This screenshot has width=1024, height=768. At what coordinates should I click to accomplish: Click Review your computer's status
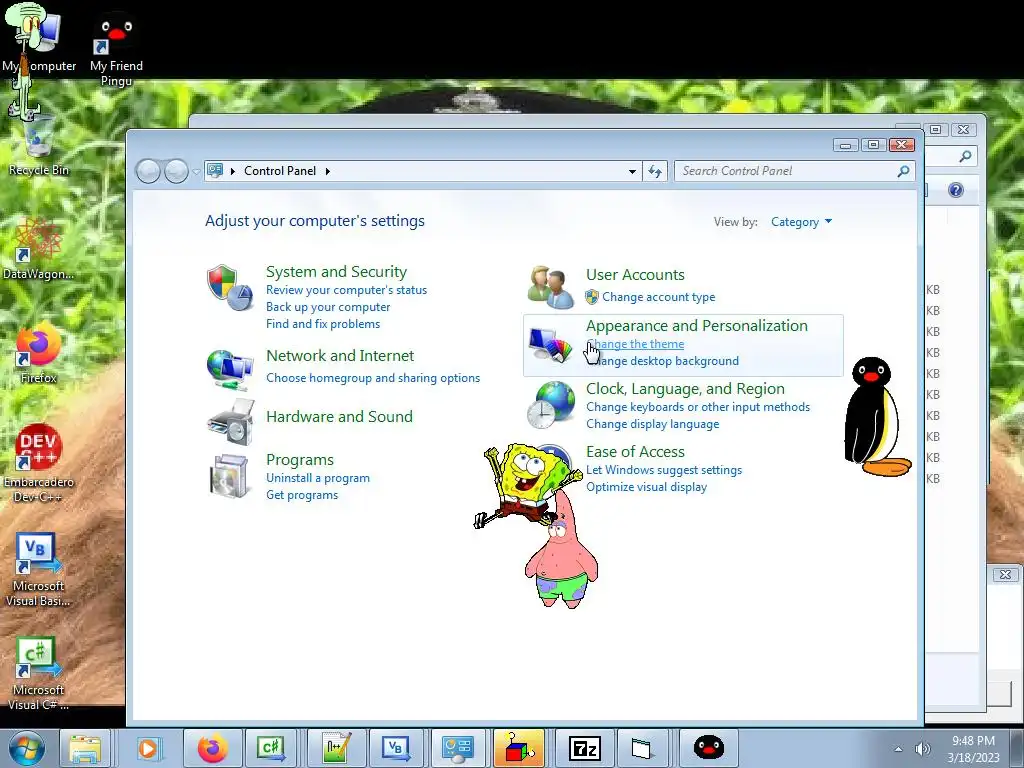click(346, 290)
